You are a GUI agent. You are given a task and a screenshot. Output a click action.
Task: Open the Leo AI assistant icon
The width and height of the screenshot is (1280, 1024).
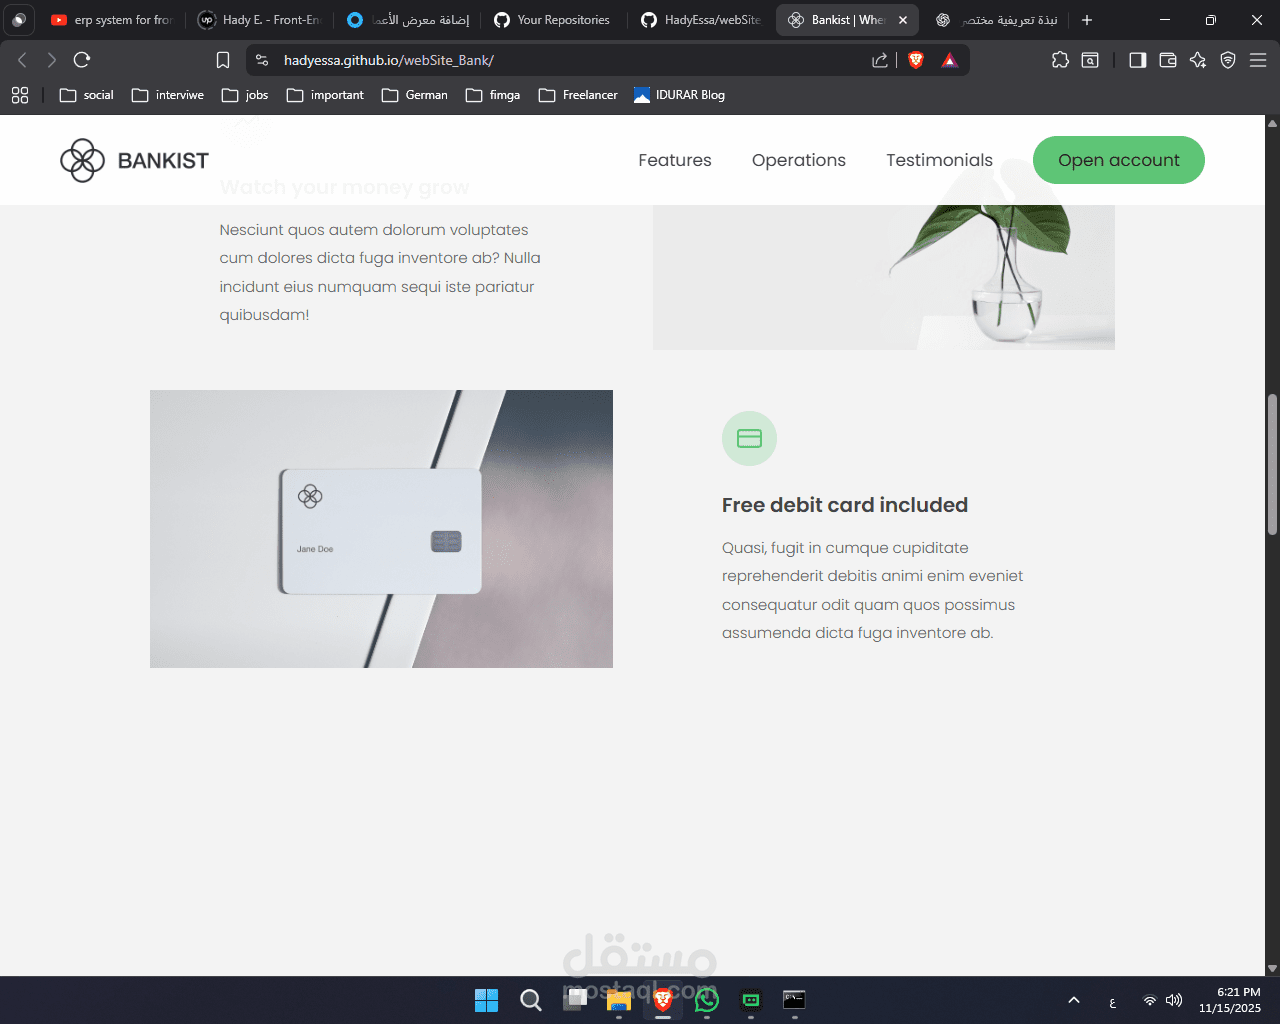(1198, 60)
